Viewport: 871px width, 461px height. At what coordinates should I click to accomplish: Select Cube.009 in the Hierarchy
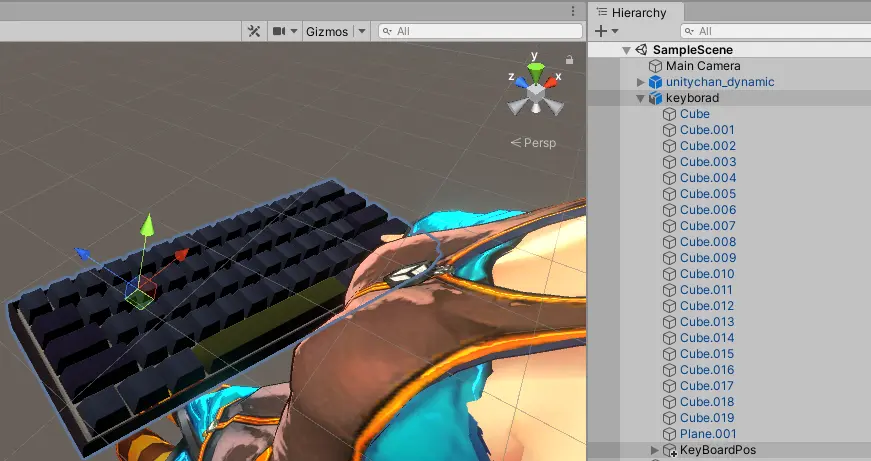pos(708,258)
